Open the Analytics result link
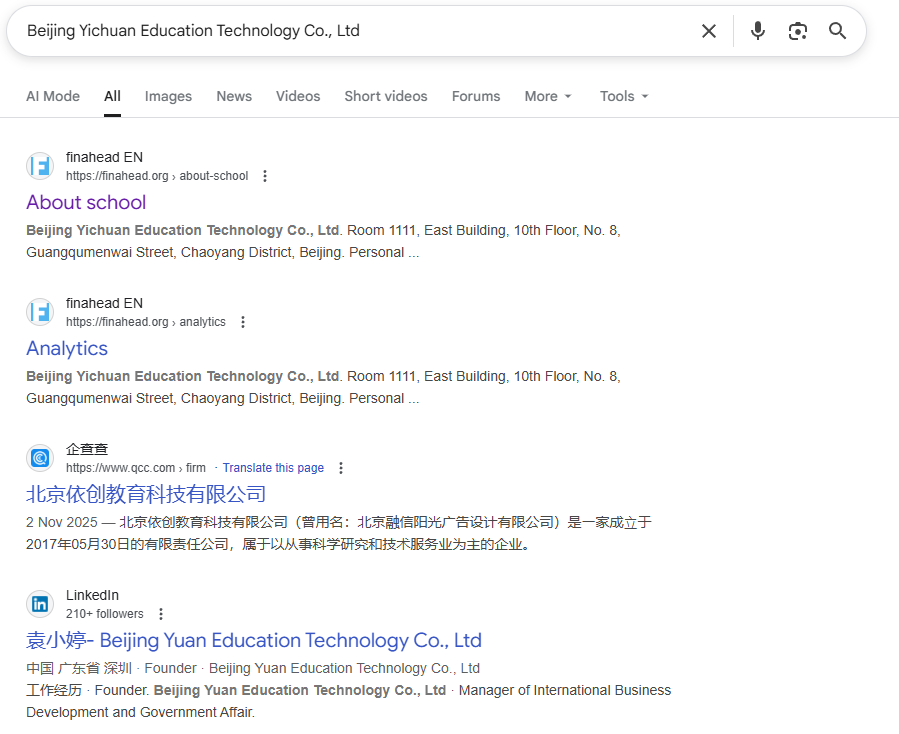This screenshot has height=734, width=899. pyautogui.click(x=67, y=348)
